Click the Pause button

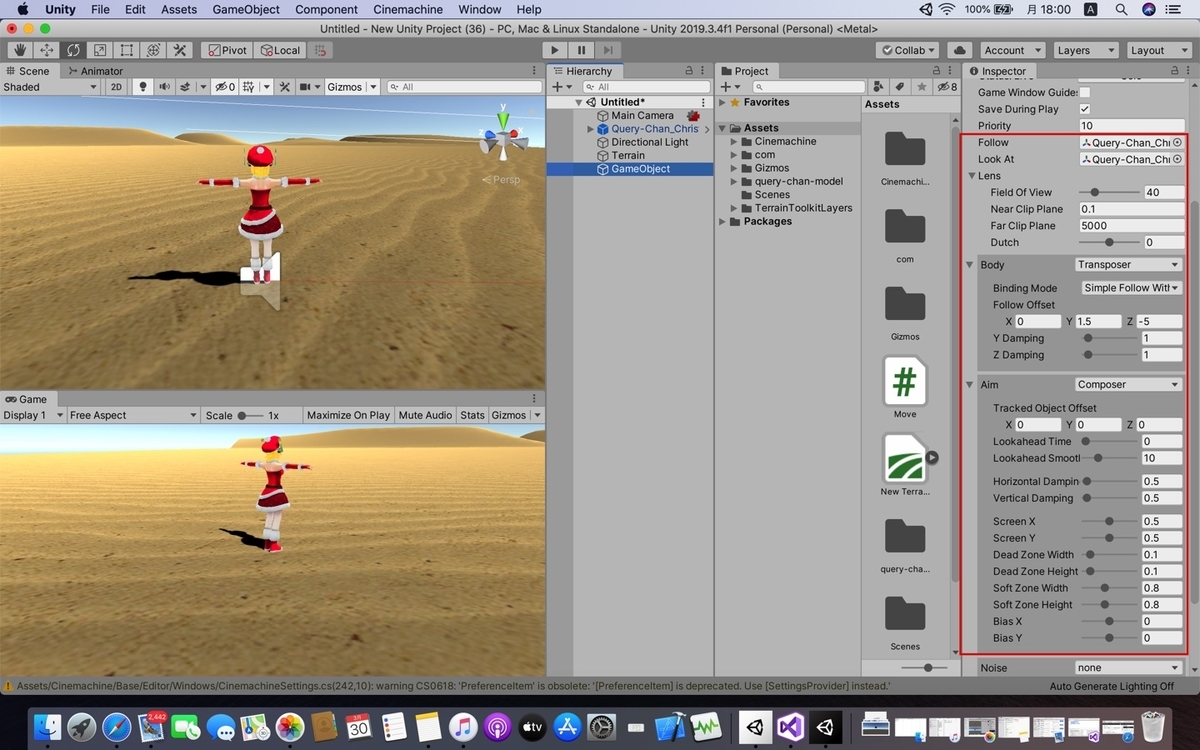pyautogui.click(x=582, y=50)
